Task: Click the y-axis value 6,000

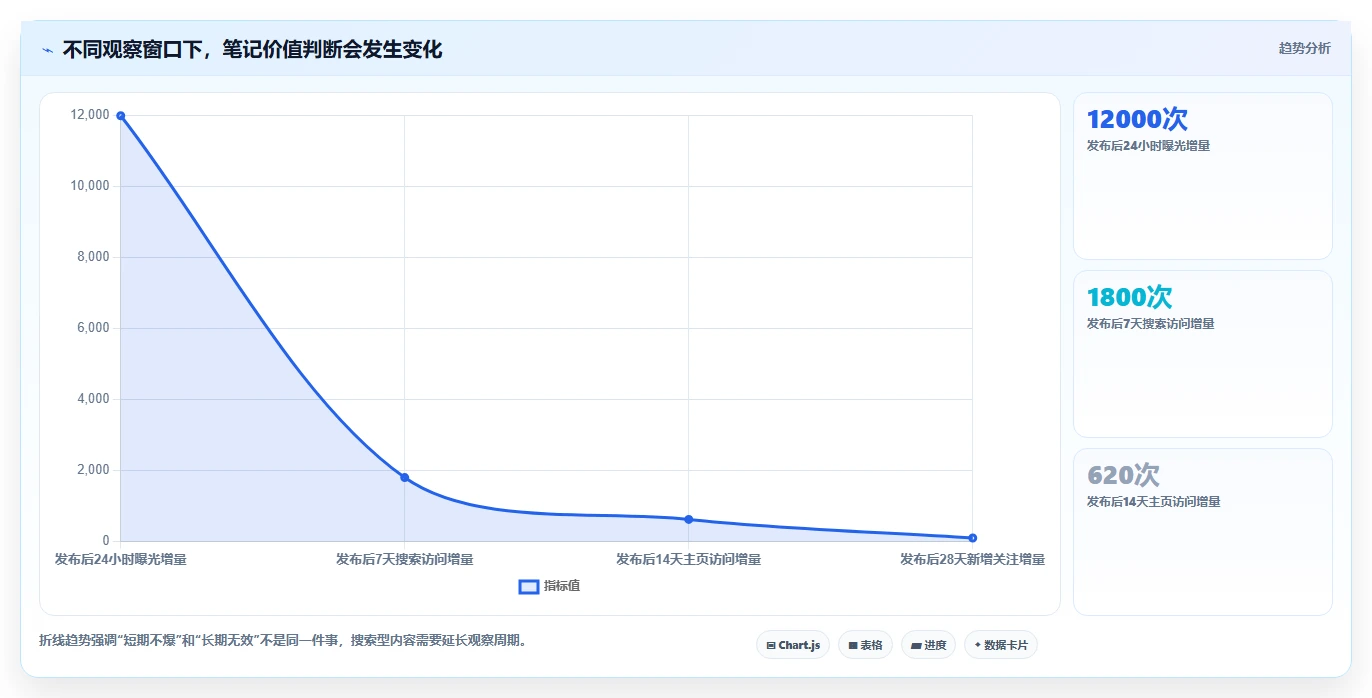Action: click(92, 328)
